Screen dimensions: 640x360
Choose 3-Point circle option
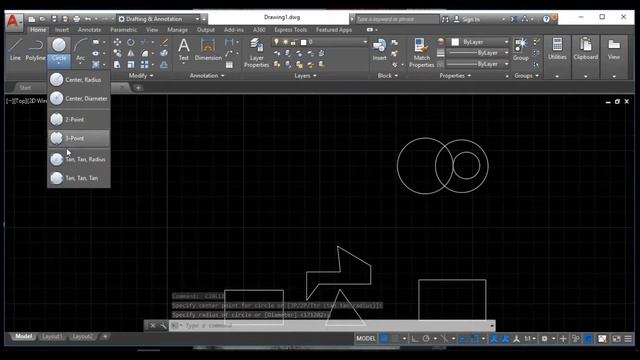[79, 138]
